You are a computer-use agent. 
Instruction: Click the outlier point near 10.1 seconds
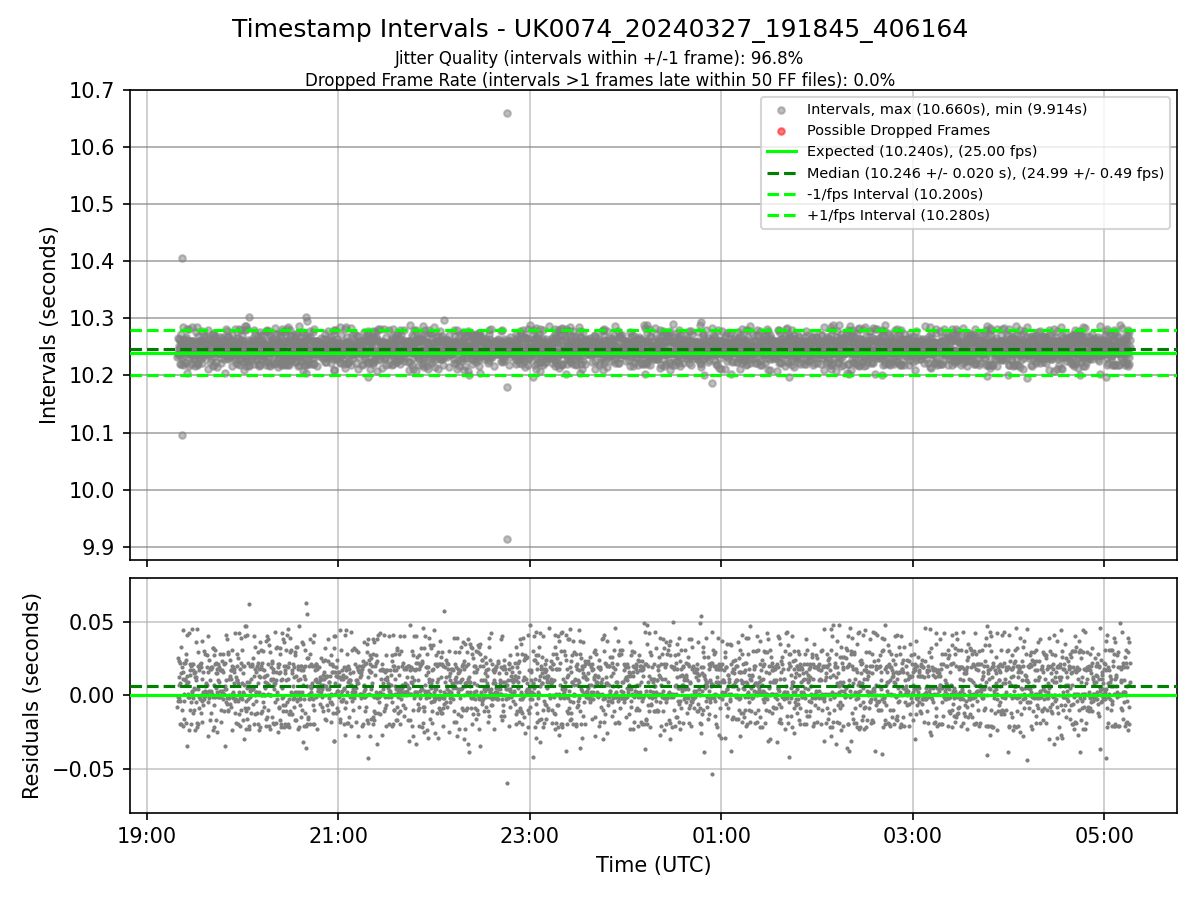(182, 435)
